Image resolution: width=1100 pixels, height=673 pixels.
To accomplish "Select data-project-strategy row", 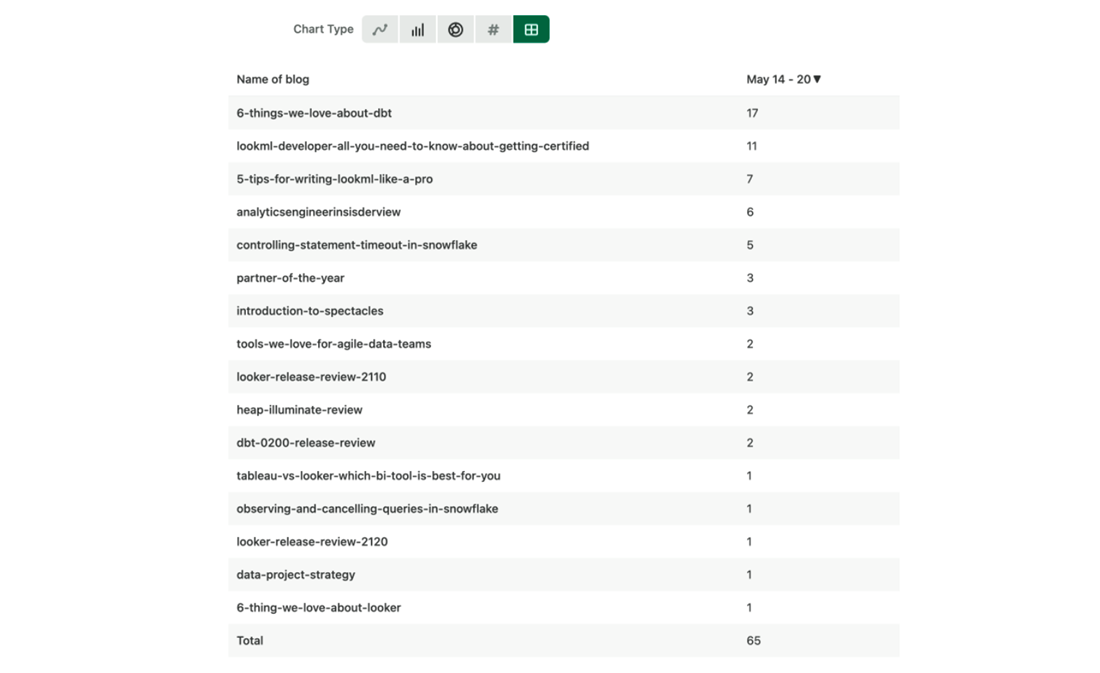I will (x=564, y=575).
